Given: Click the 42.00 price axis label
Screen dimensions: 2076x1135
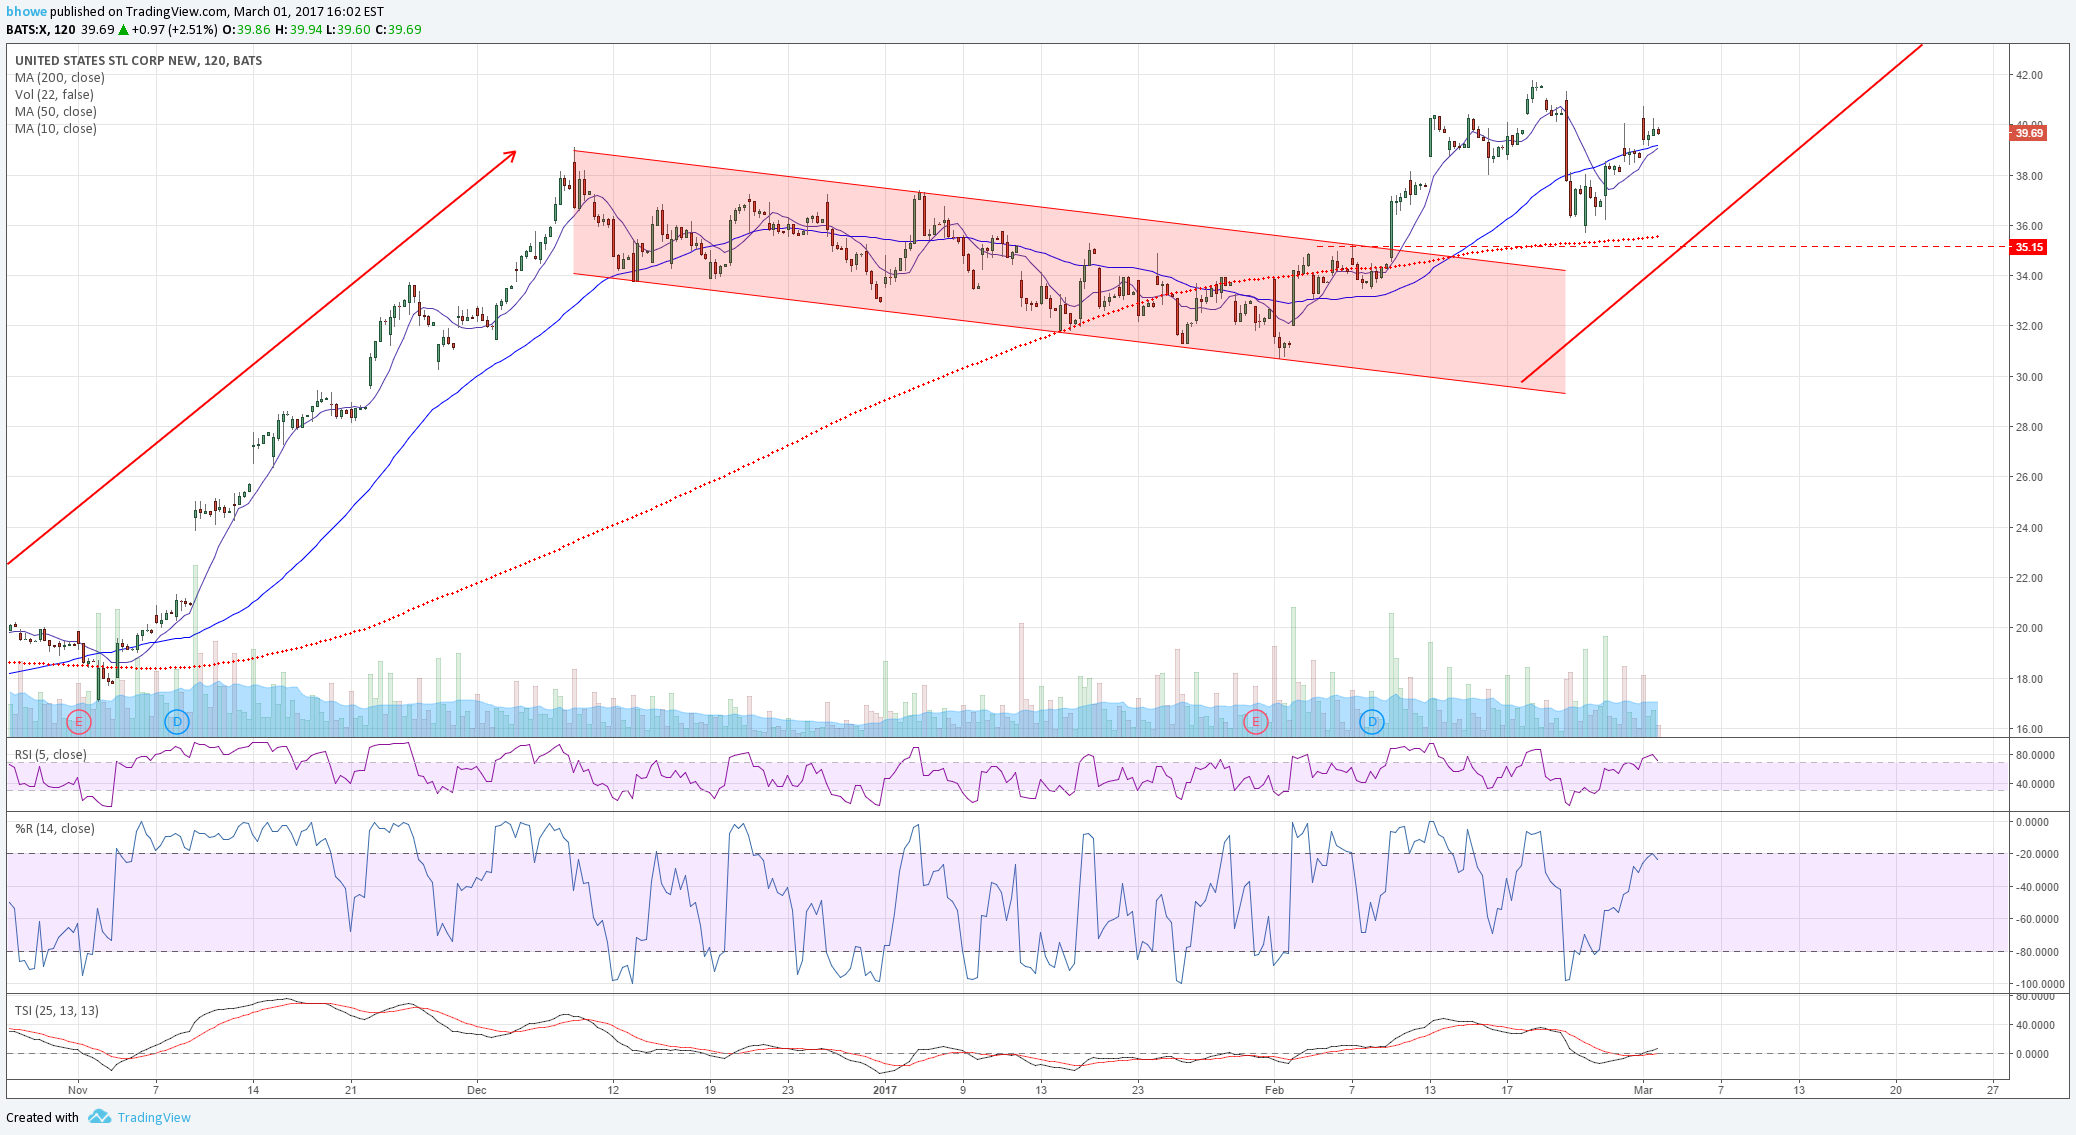Looking at the screenshot, I should click(2029, 75).
